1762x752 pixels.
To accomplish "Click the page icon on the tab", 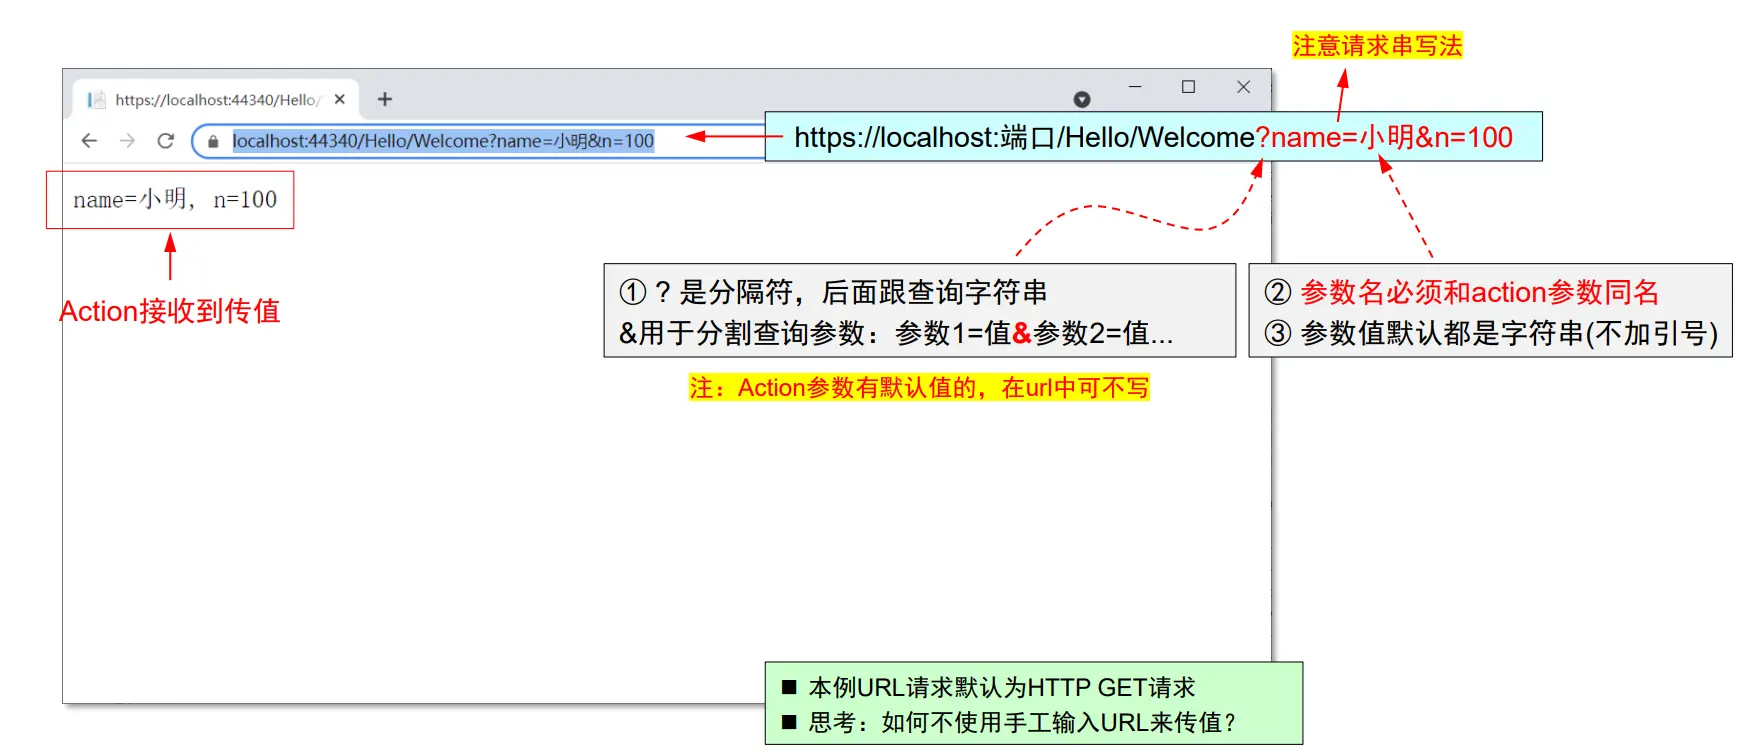I will click(x=96, y=100).
